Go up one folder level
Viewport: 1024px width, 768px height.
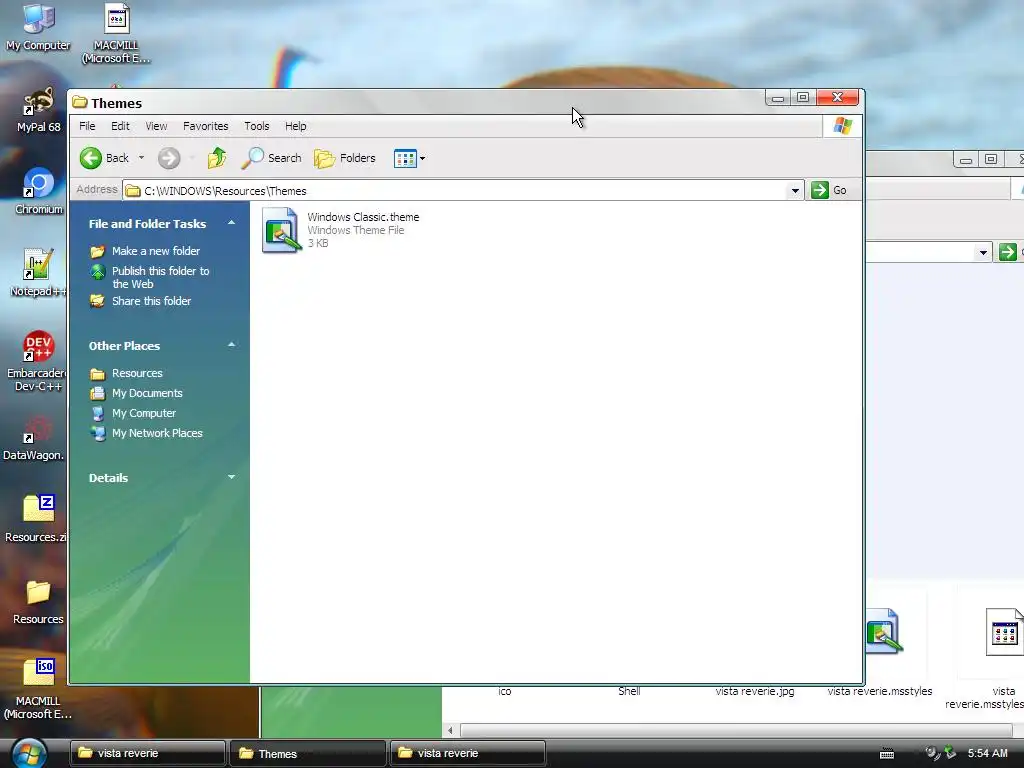[x=217, y=158]
